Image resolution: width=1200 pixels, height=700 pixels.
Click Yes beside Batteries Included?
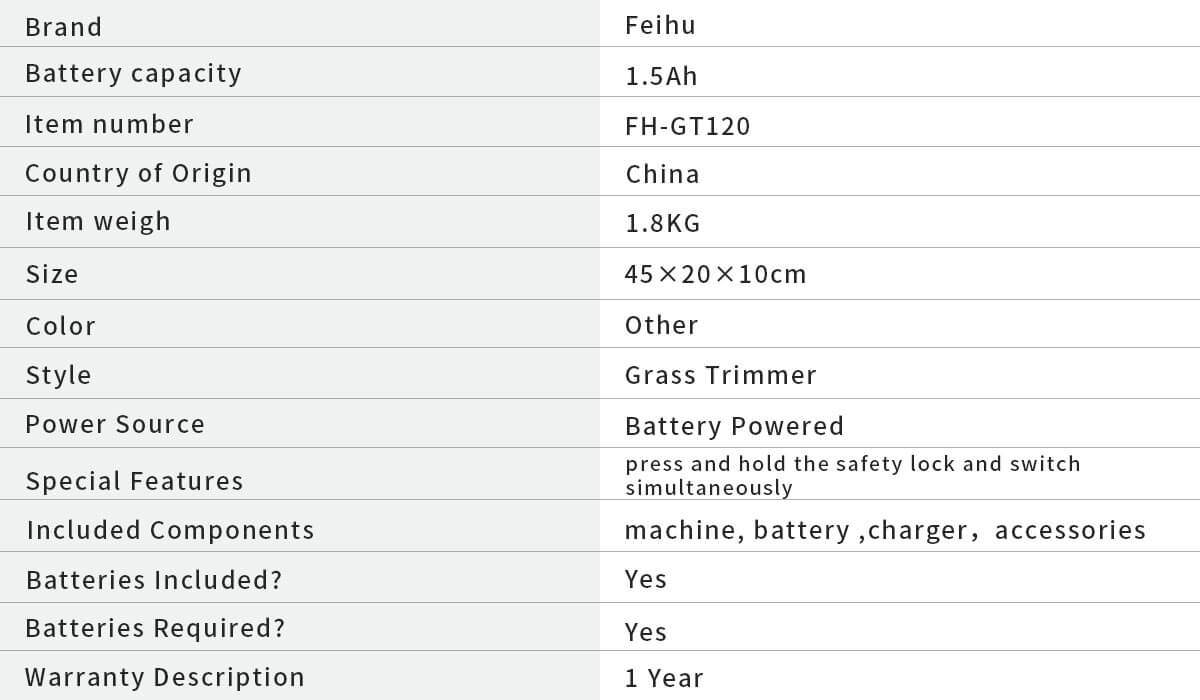coord(646,579)
